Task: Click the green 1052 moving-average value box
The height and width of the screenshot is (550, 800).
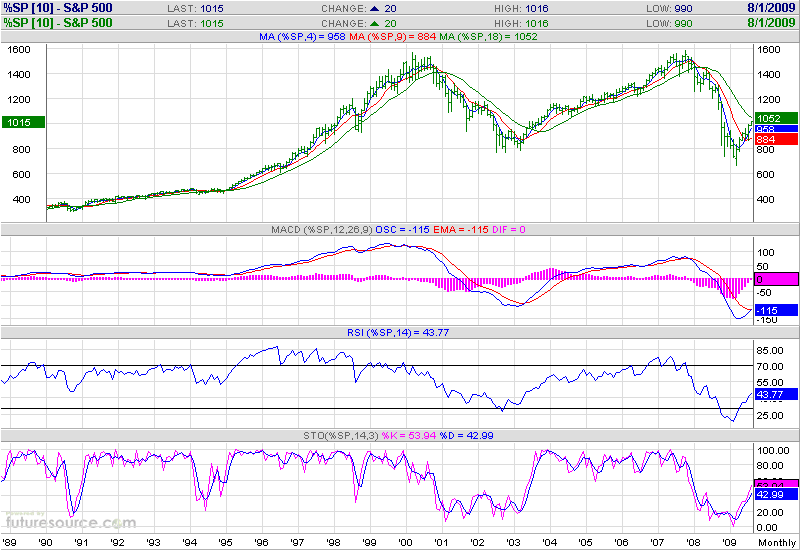Action: tap(776, 118)
